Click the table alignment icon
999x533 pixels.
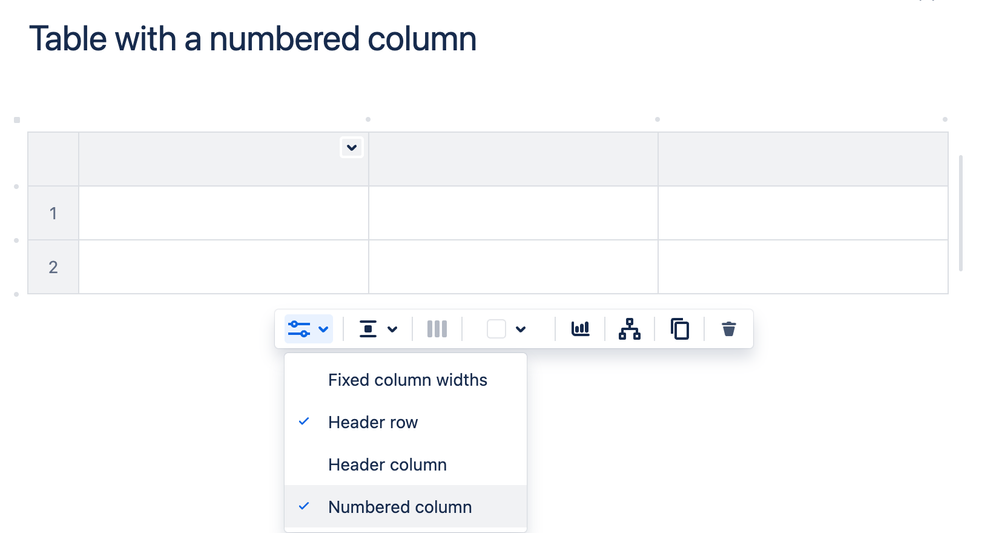368,329
